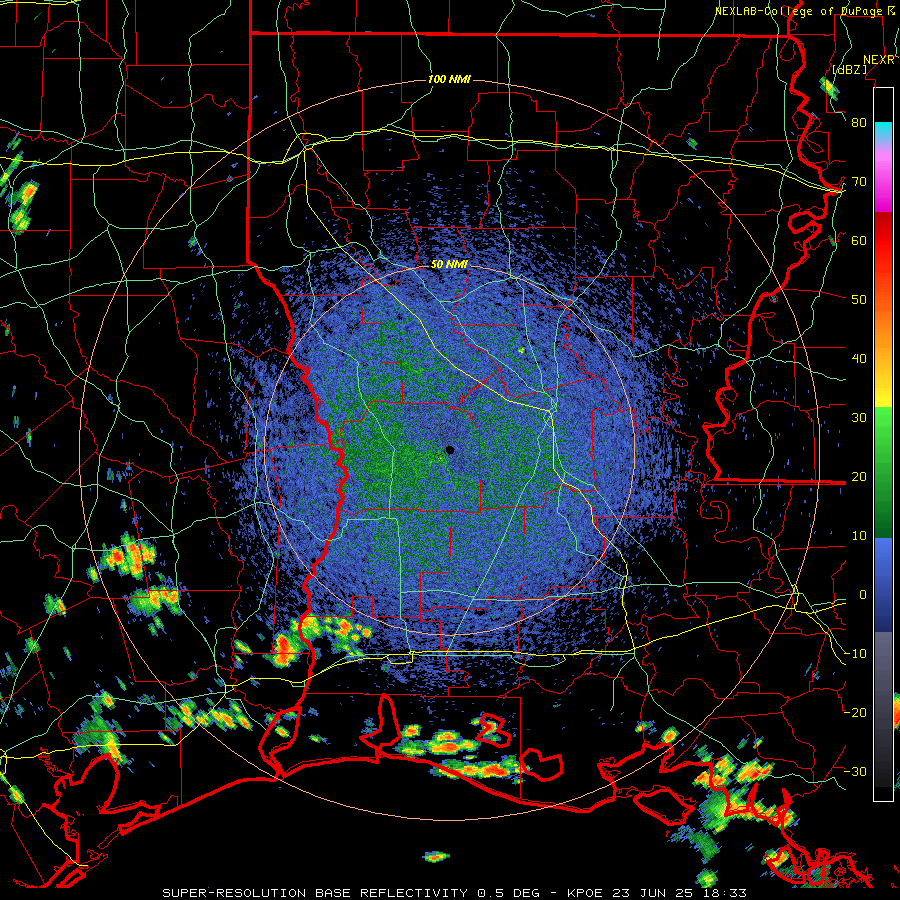
Task: Click the cyan top segment of color bar
Action: (x=883, y=133)
